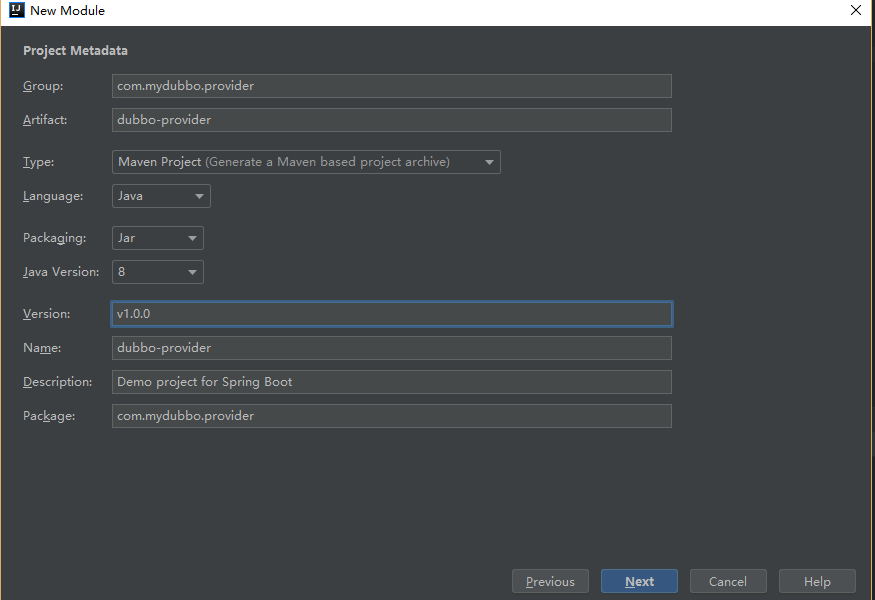Screen dimensions: 875x600
Task: Cancel the module creation
Action: (x=728, y=581)
